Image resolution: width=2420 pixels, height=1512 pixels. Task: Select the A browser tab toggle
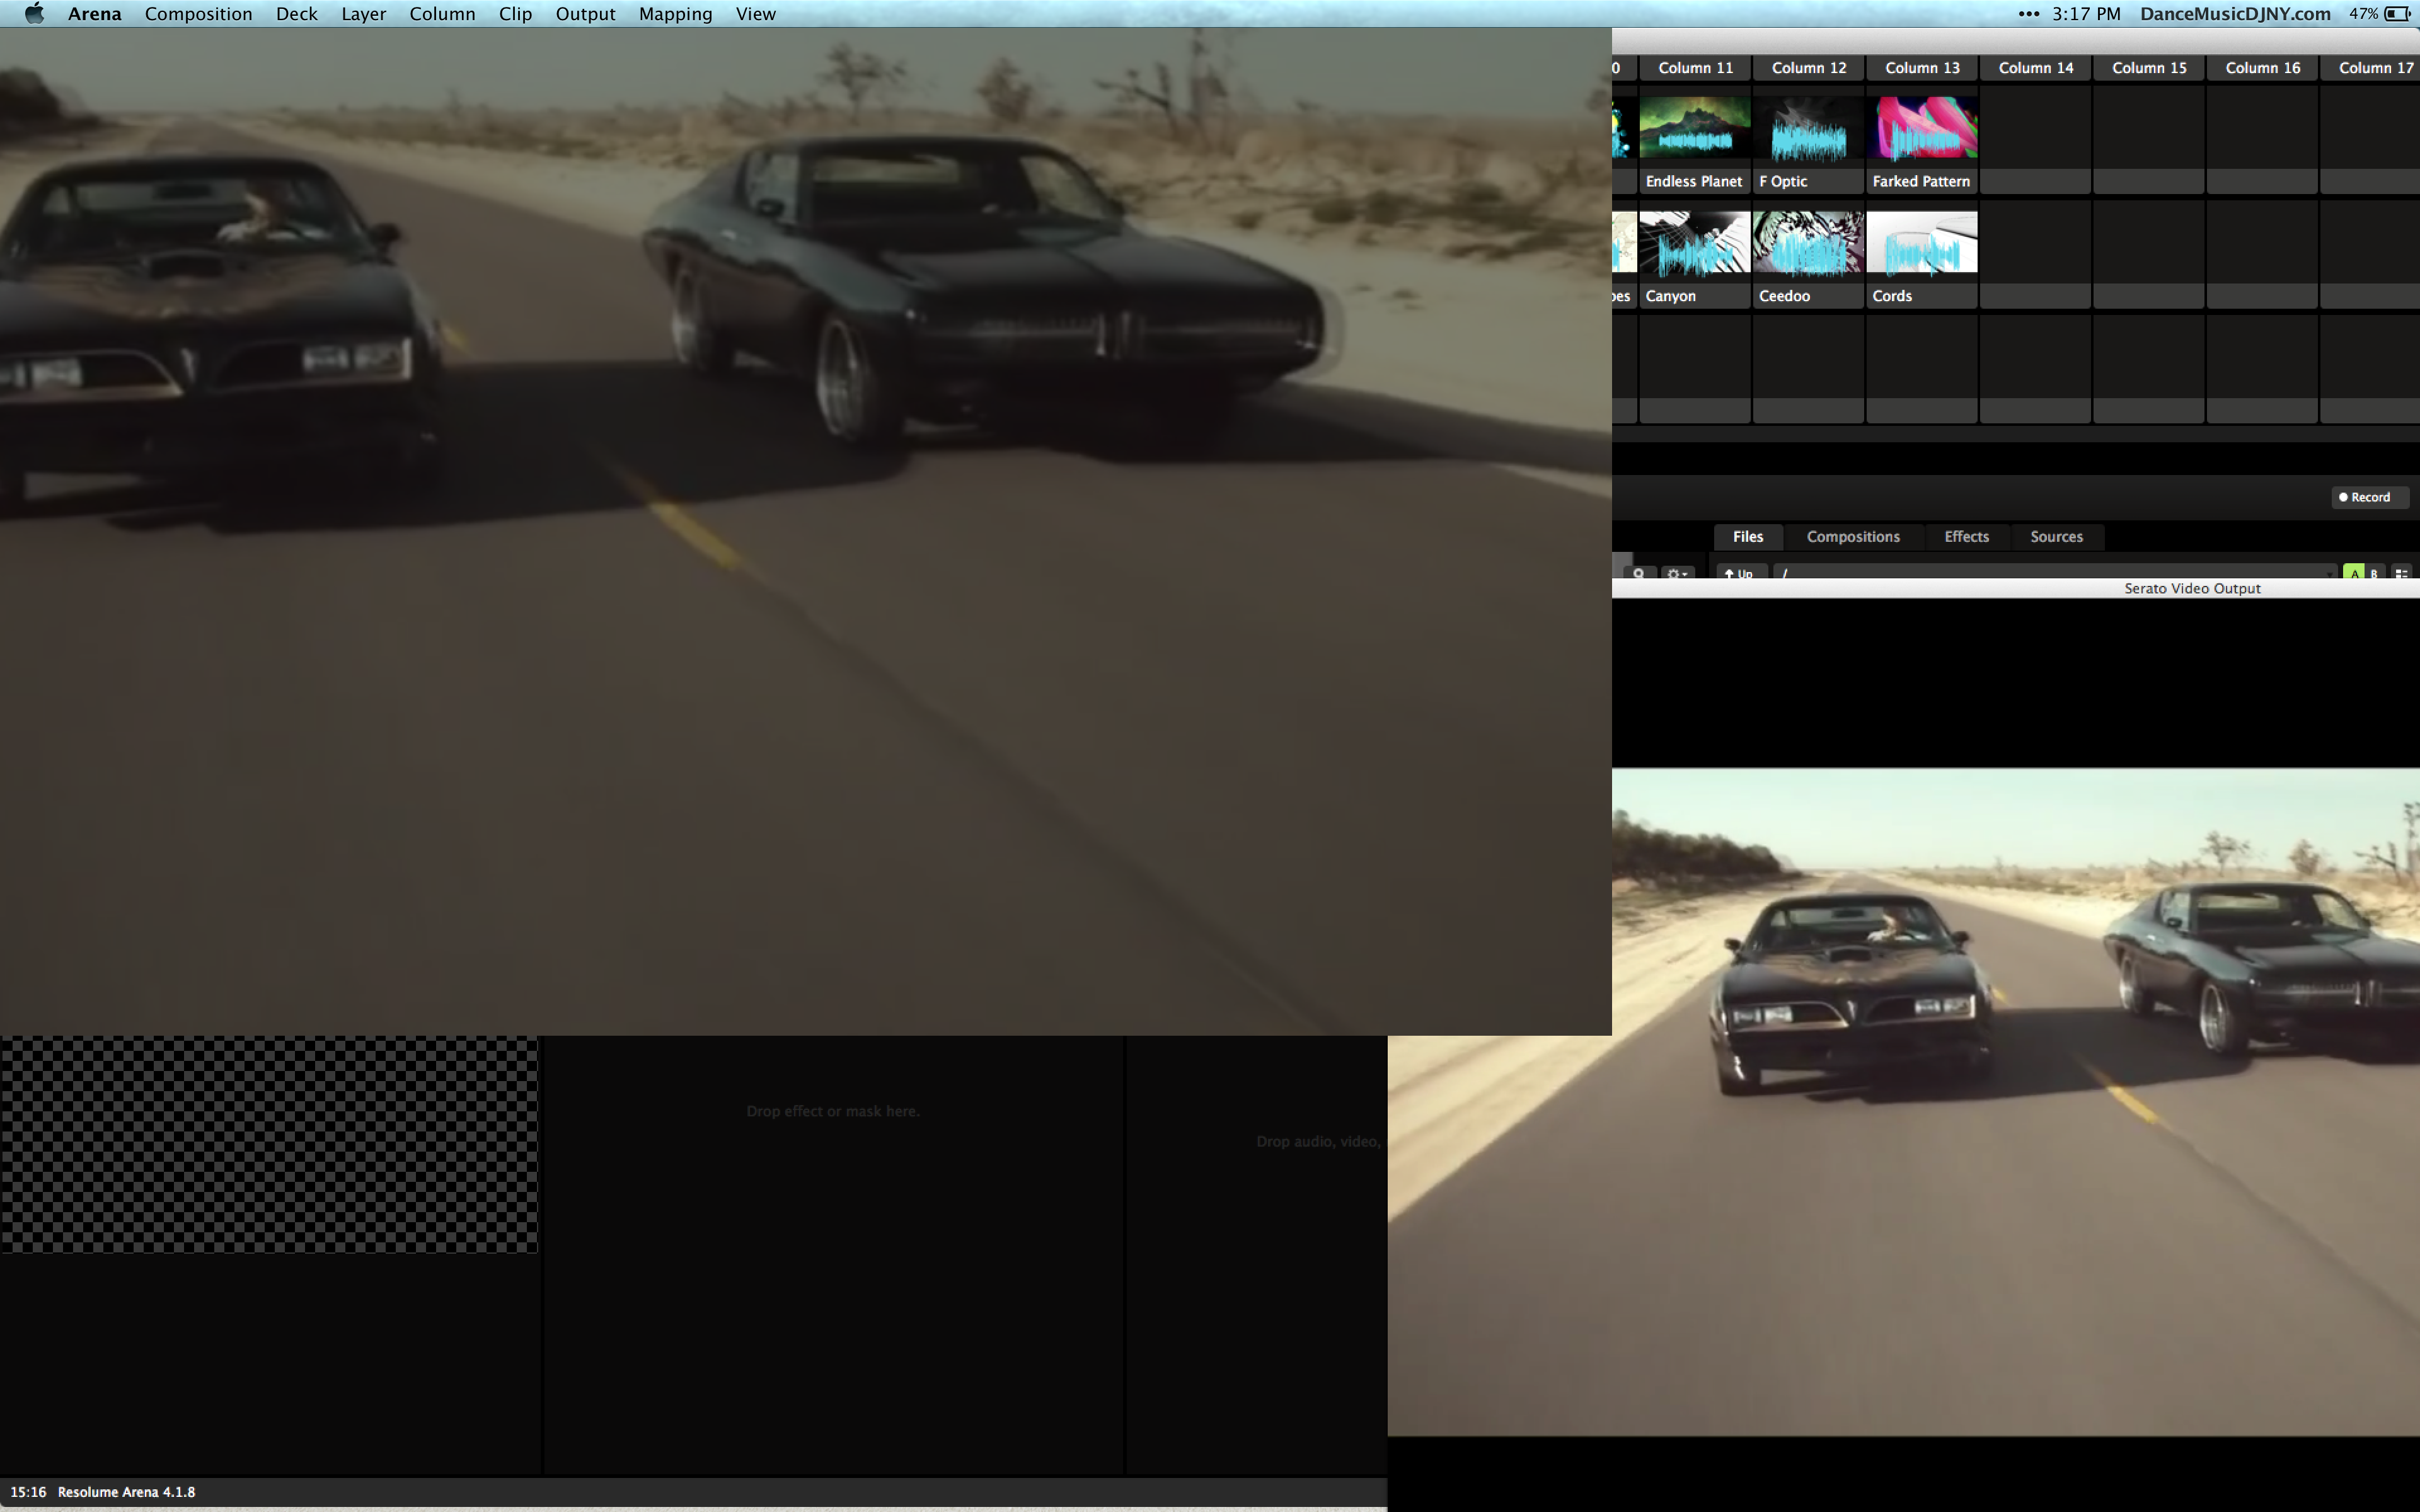click(x=2354, y=573)
